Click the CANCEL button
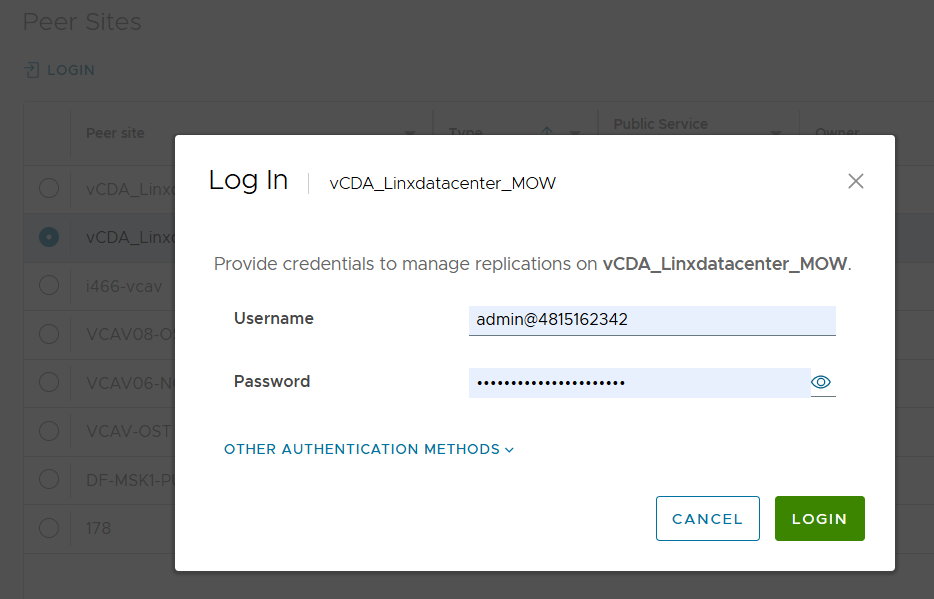Viewport: 934px width, 599px height. (707, 519)
